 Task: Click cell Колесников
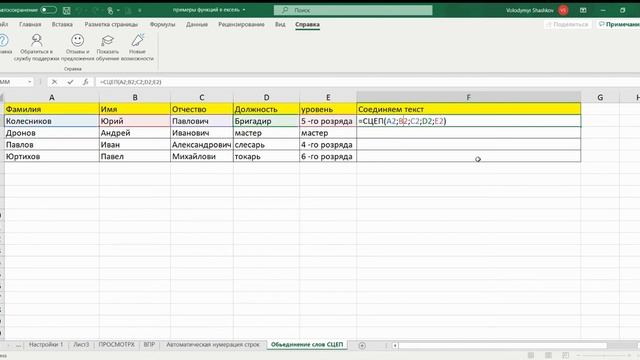point(51,121)
